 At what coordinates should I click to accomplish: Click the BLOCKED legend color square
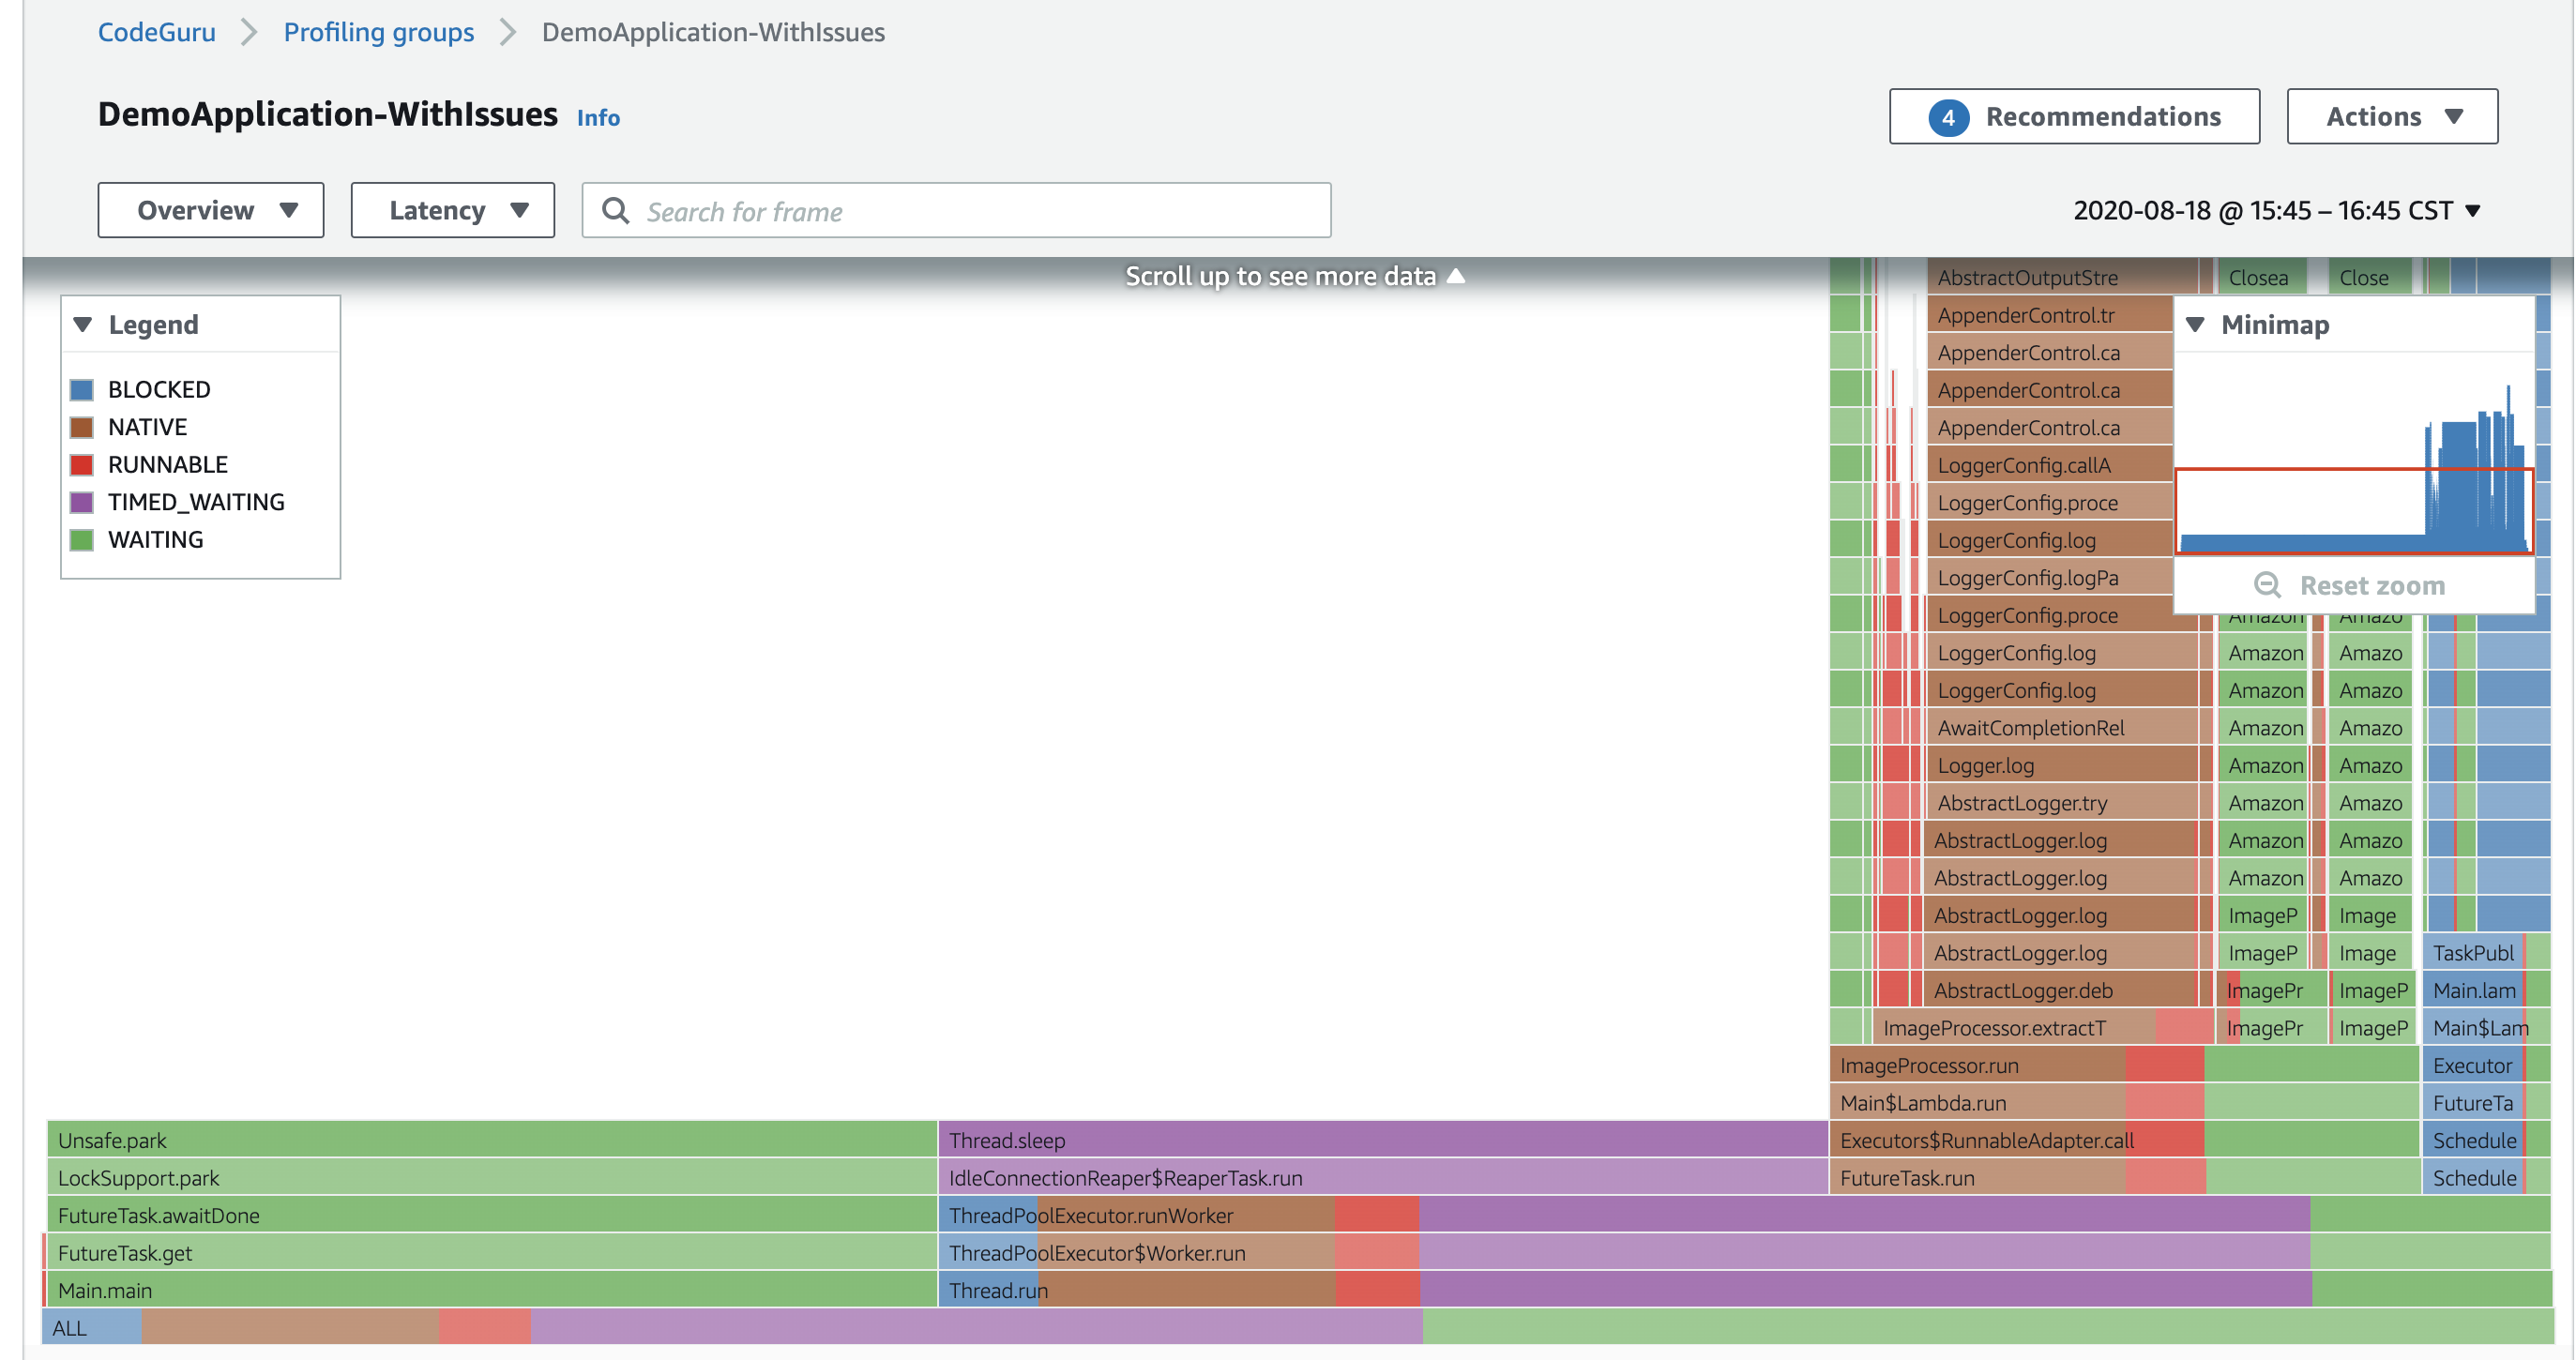[82, 389]
